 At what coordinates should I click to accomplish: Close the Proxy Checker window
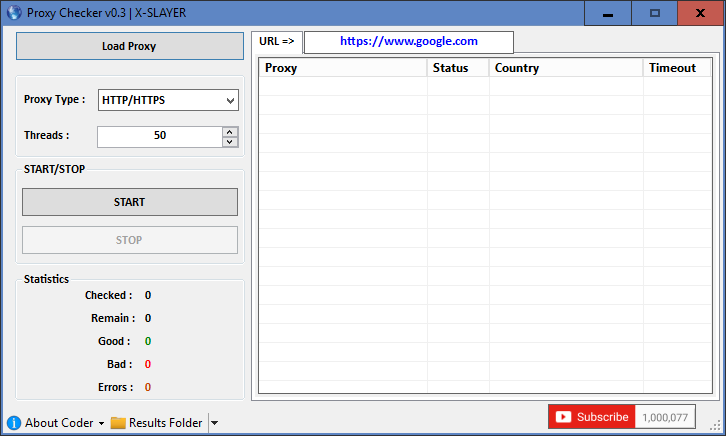tap(701, 13)
